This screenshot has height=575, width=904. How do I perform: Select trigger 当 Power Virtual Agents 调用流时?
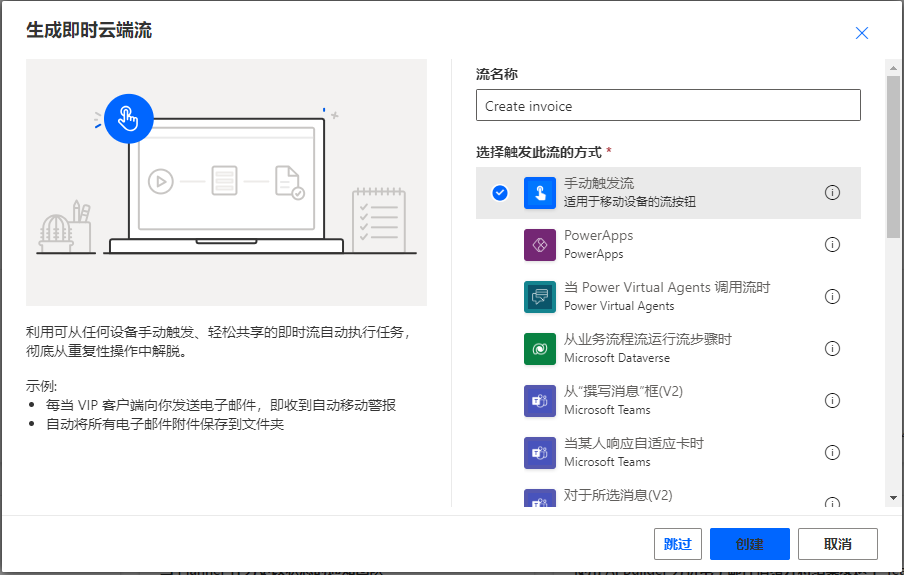pos(668,296)
